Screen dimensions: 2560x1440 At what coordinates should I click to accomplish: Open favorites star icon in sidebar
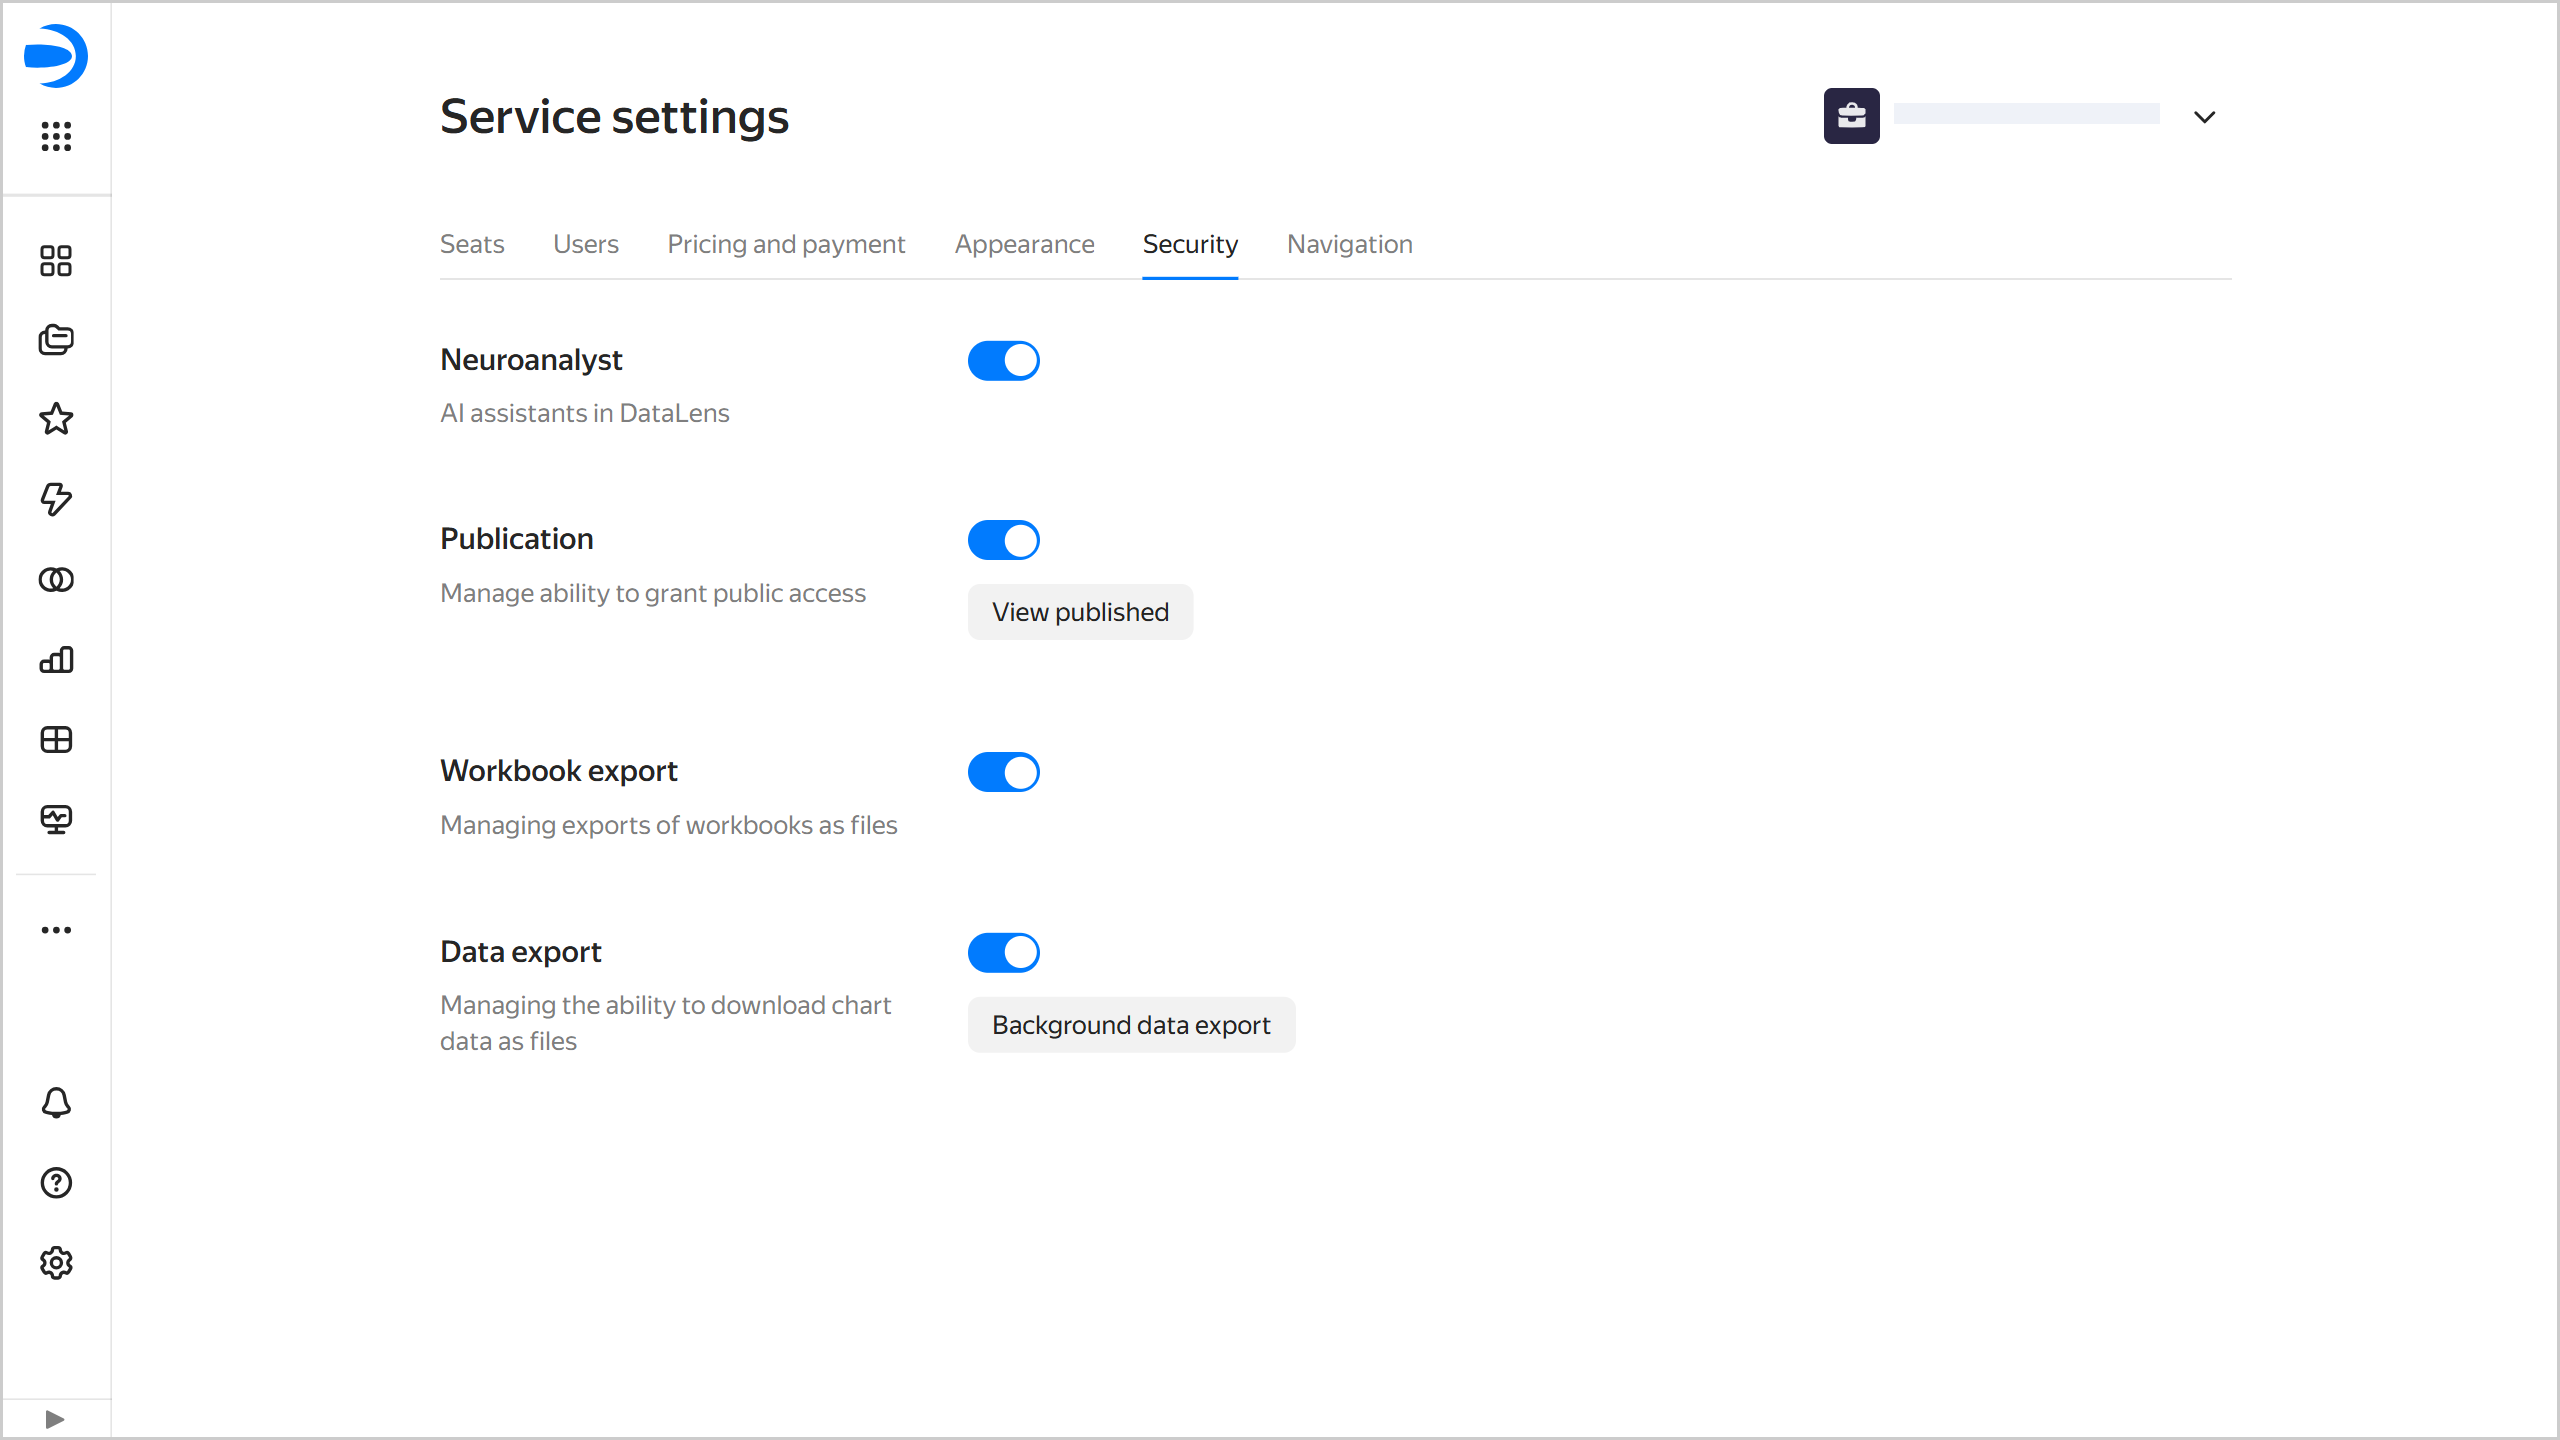coord(56,419)
